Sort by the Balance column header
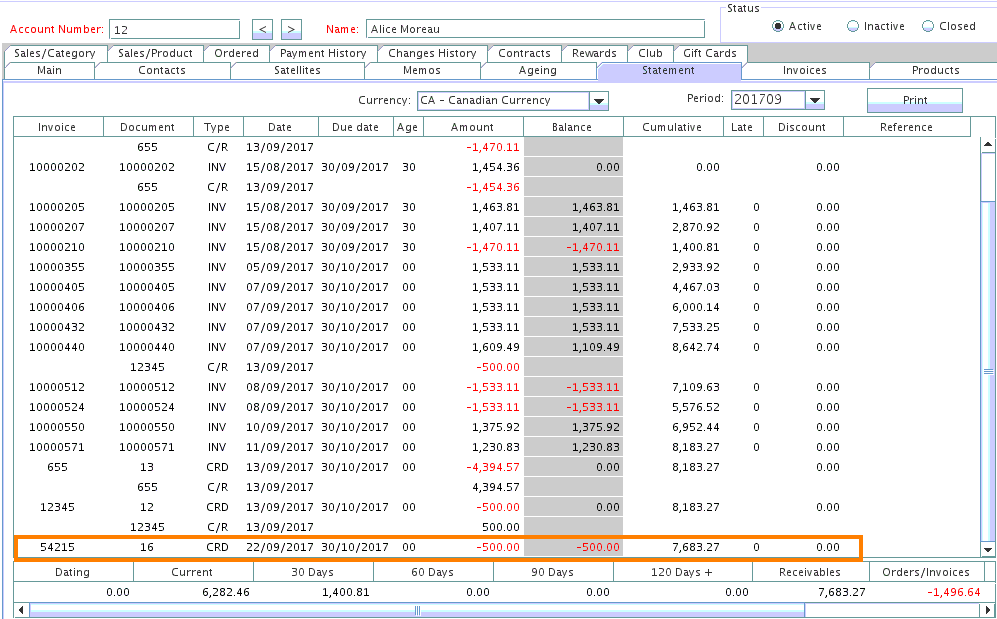997x619 pixels. pyautogui.click(x=572, y=127)
